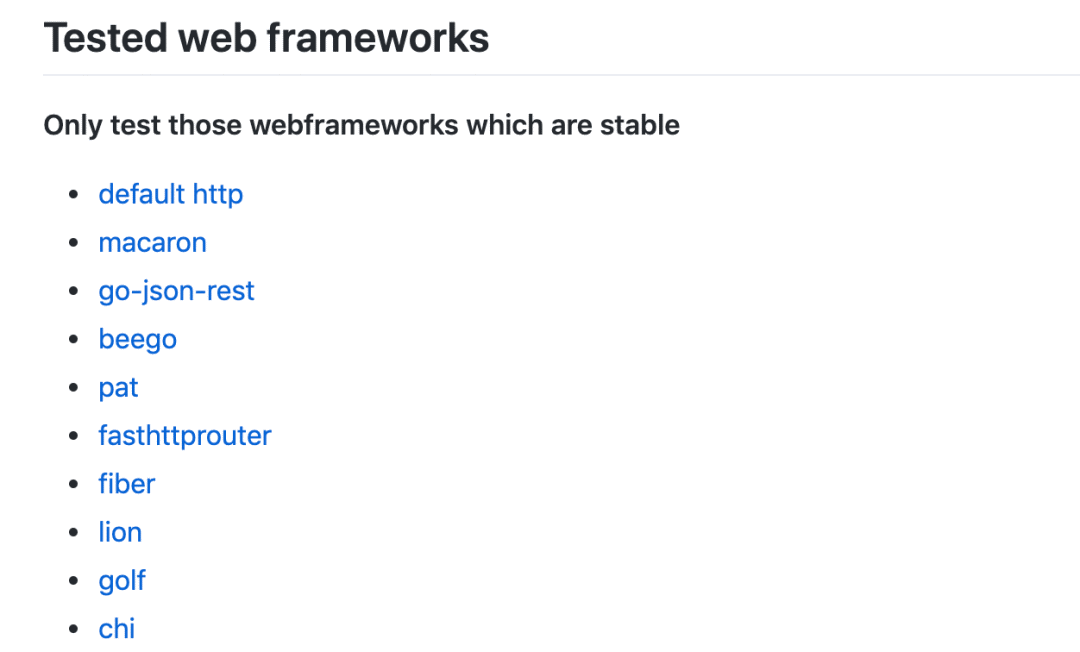The width and height of the screenshot is (1080, 652).
Task: Click the lion link
Action: coord(120,532)
